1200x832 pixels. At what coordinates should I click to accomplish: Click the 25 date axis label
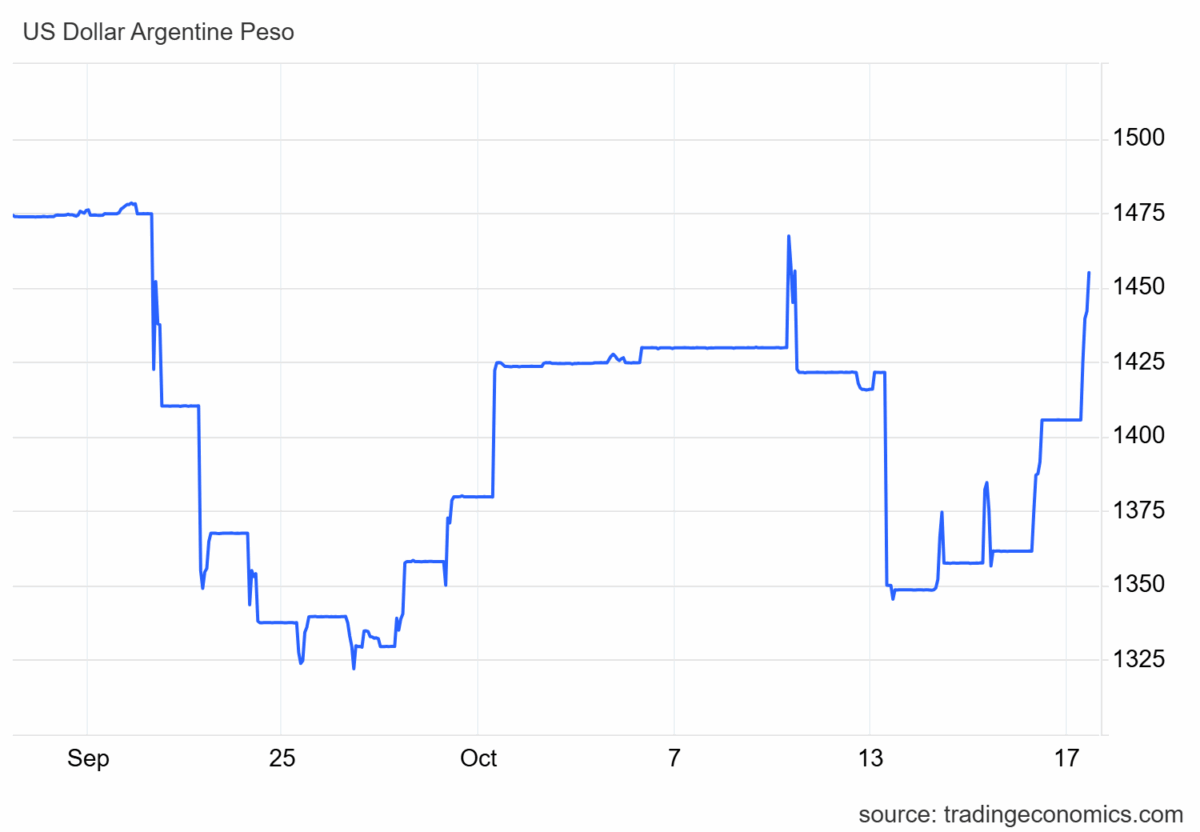pyautogui.click(x=282, y=759)
